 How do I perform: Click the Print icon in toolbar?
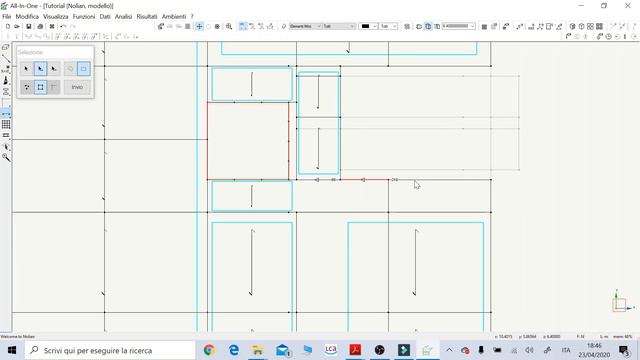pos(40,26)
